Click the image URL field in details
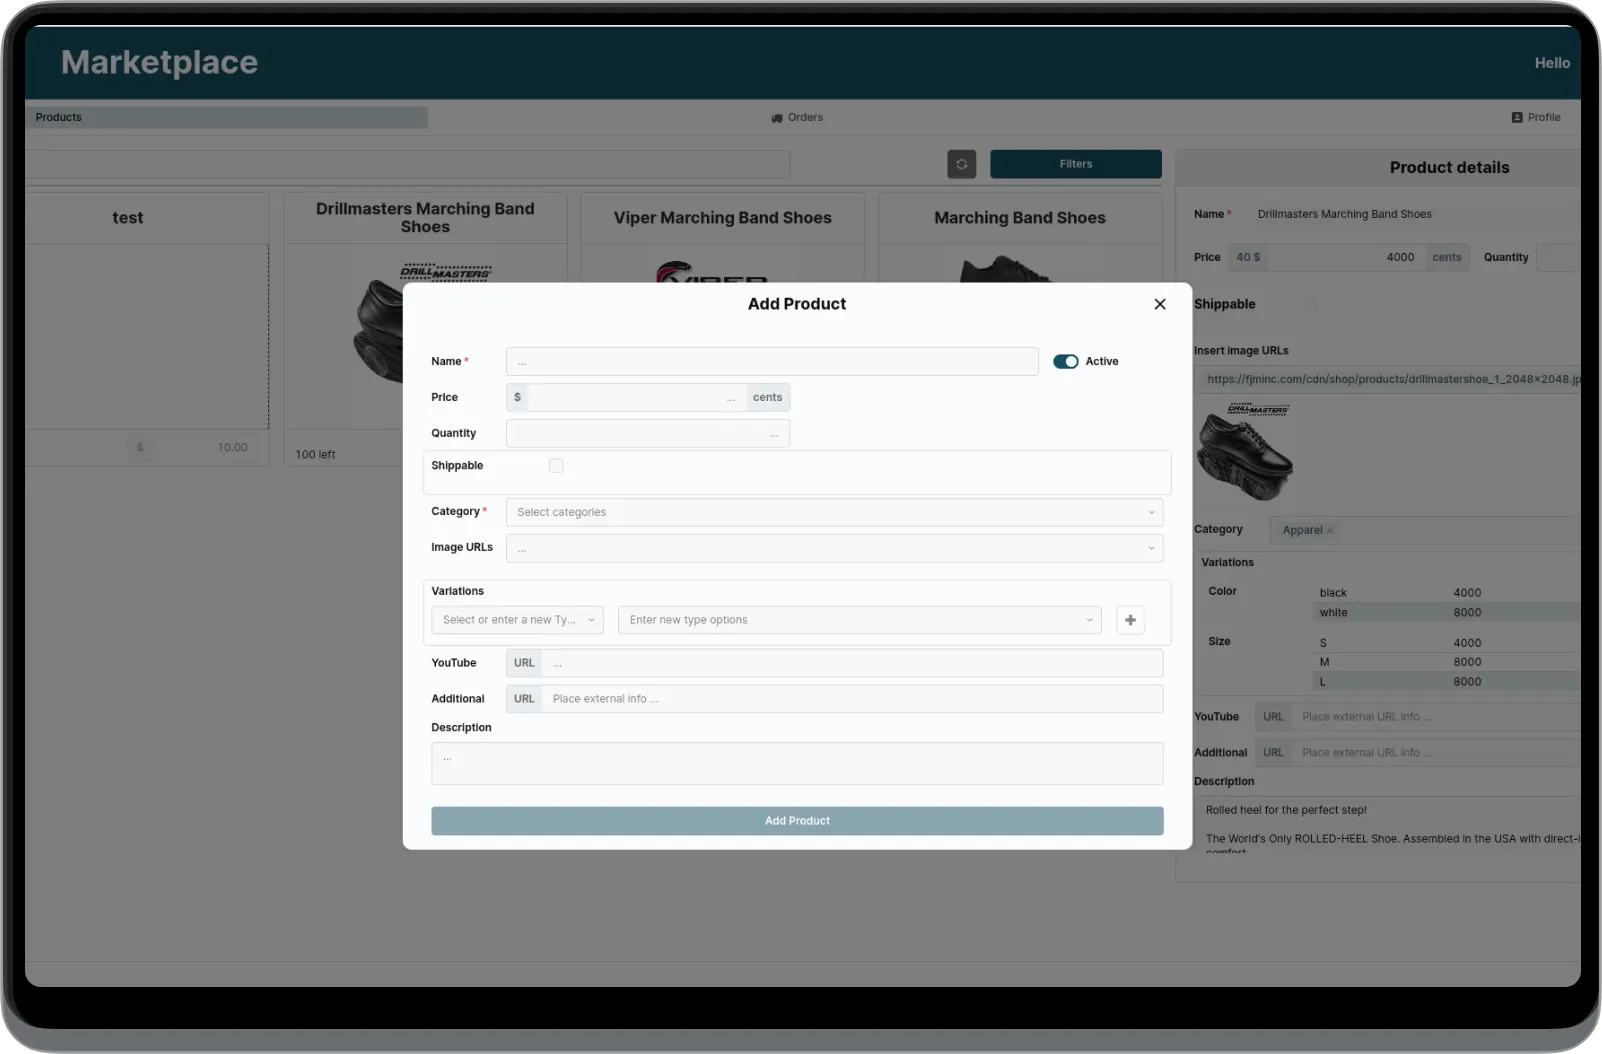This screenshot has height=1054, width=1602. (1388, 379)
